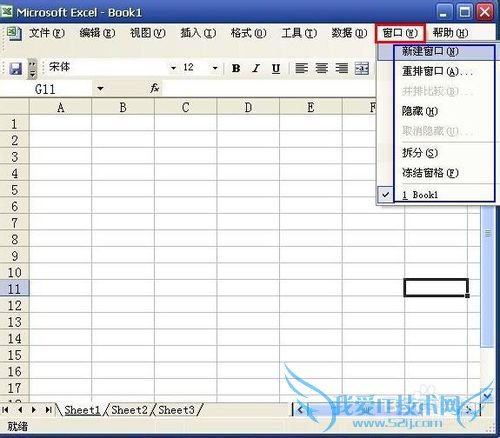Toggle Italic formatting
500x438 pixels.
256,68
